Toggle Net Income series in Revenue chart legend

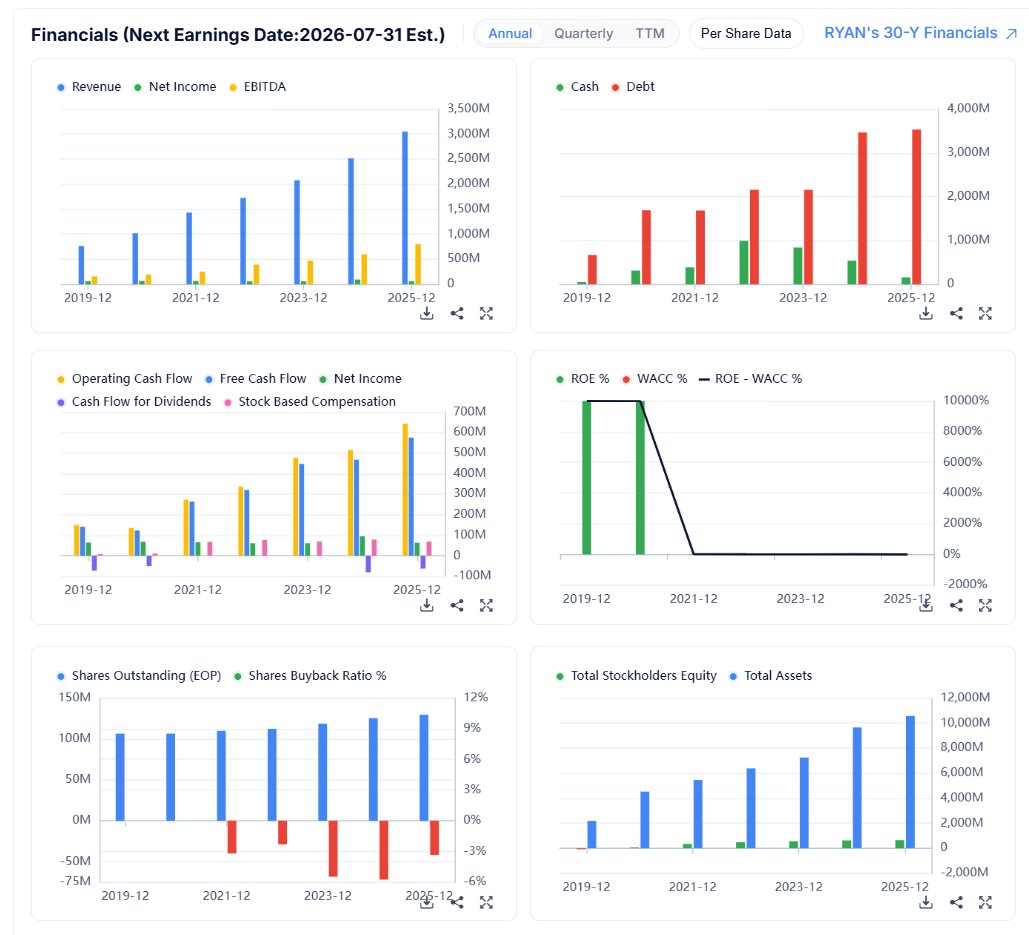pos(175,87)
